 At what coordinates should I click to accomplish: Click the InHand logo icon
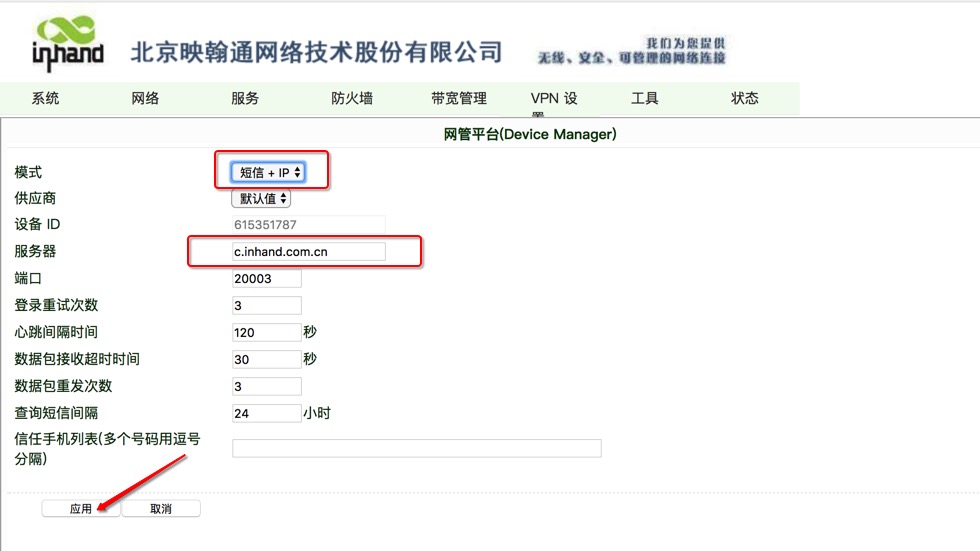[67, 44]
